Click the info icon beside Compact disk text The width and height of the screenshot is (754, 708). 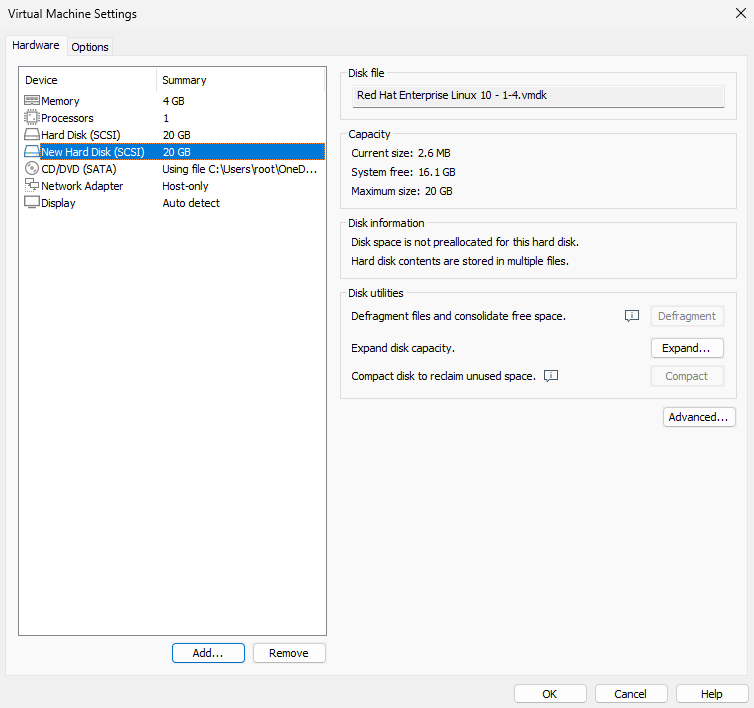click(550, 376)
